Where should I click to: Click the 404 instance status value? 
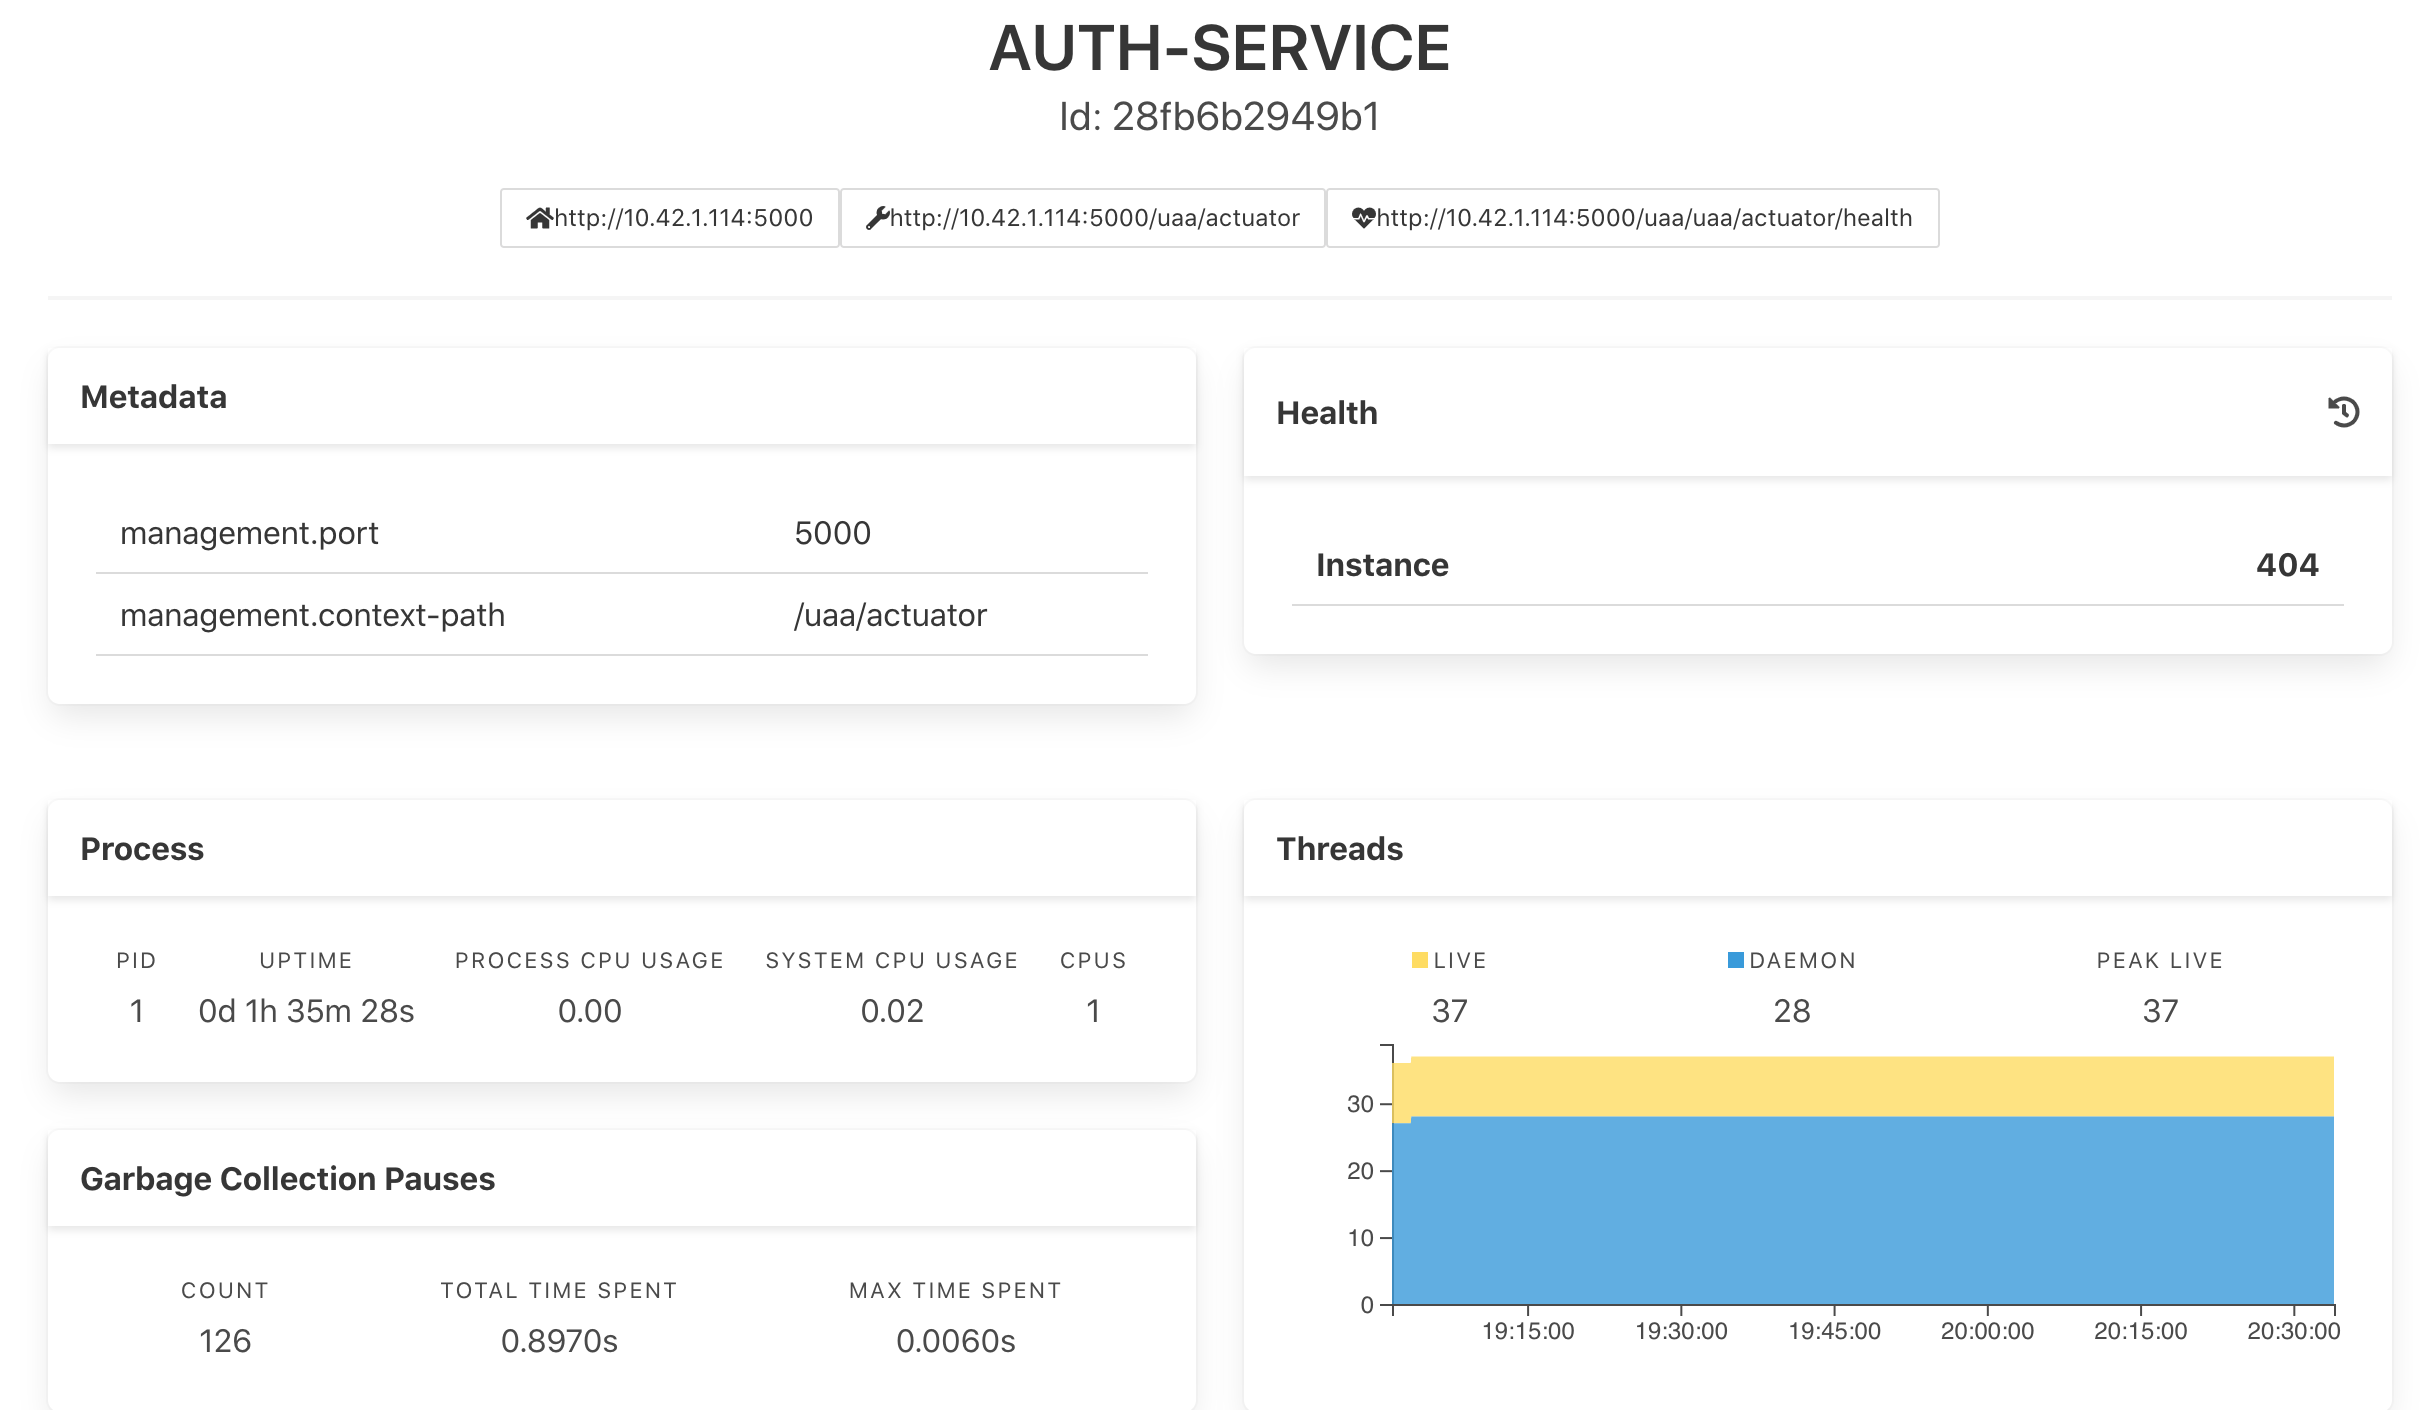coord(2286,565)
